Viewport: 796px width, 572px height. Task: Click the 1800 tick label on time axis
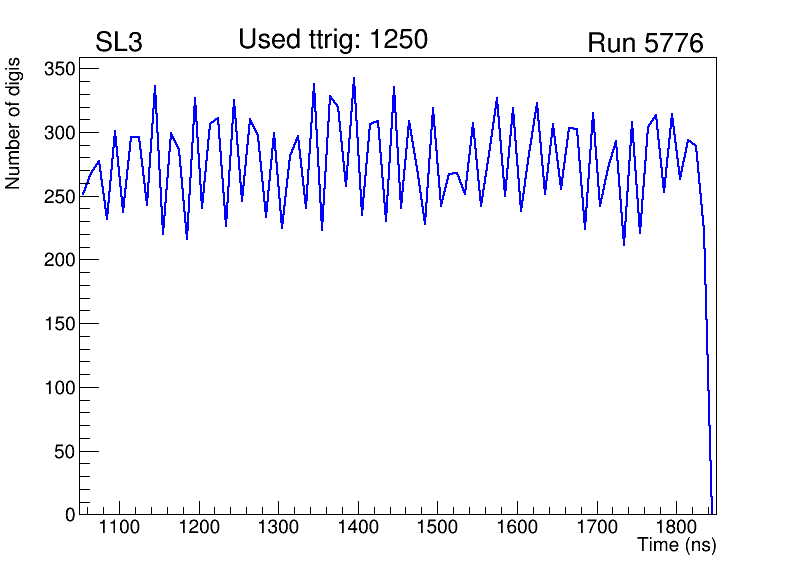click(x=676, y=527)
